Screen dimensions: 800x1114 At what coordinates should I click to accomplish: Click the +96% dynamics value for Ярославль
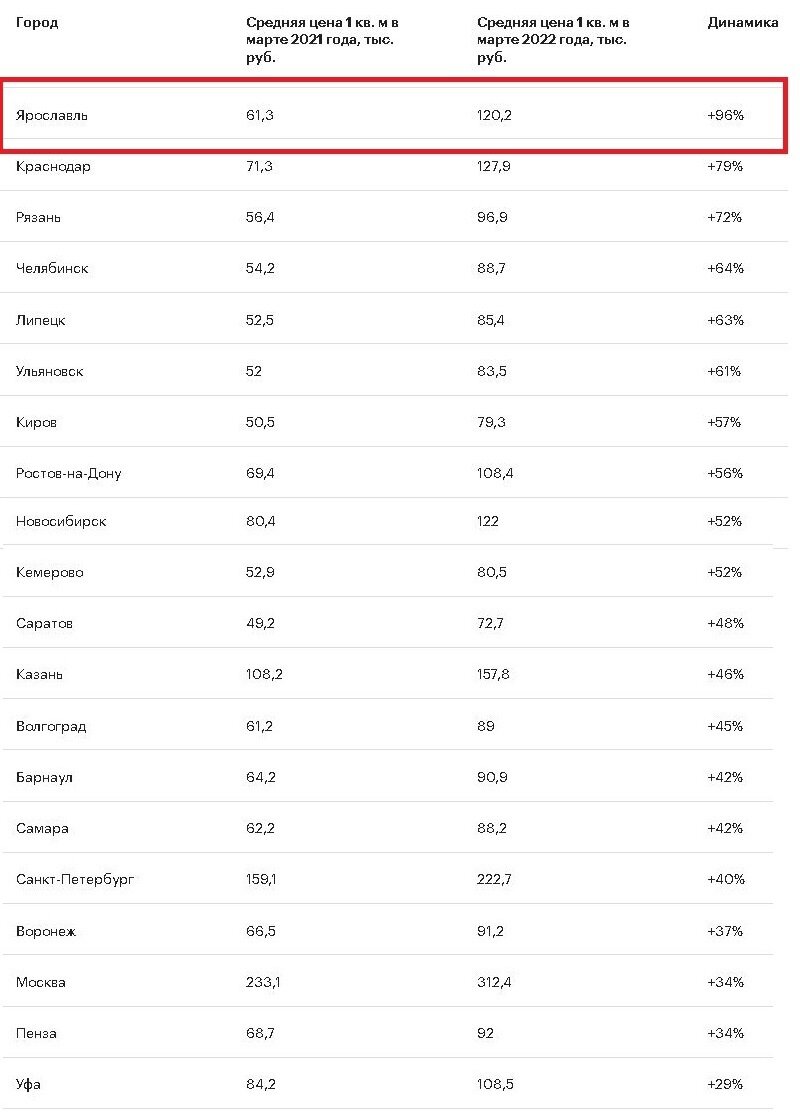(x=725, y=115)
